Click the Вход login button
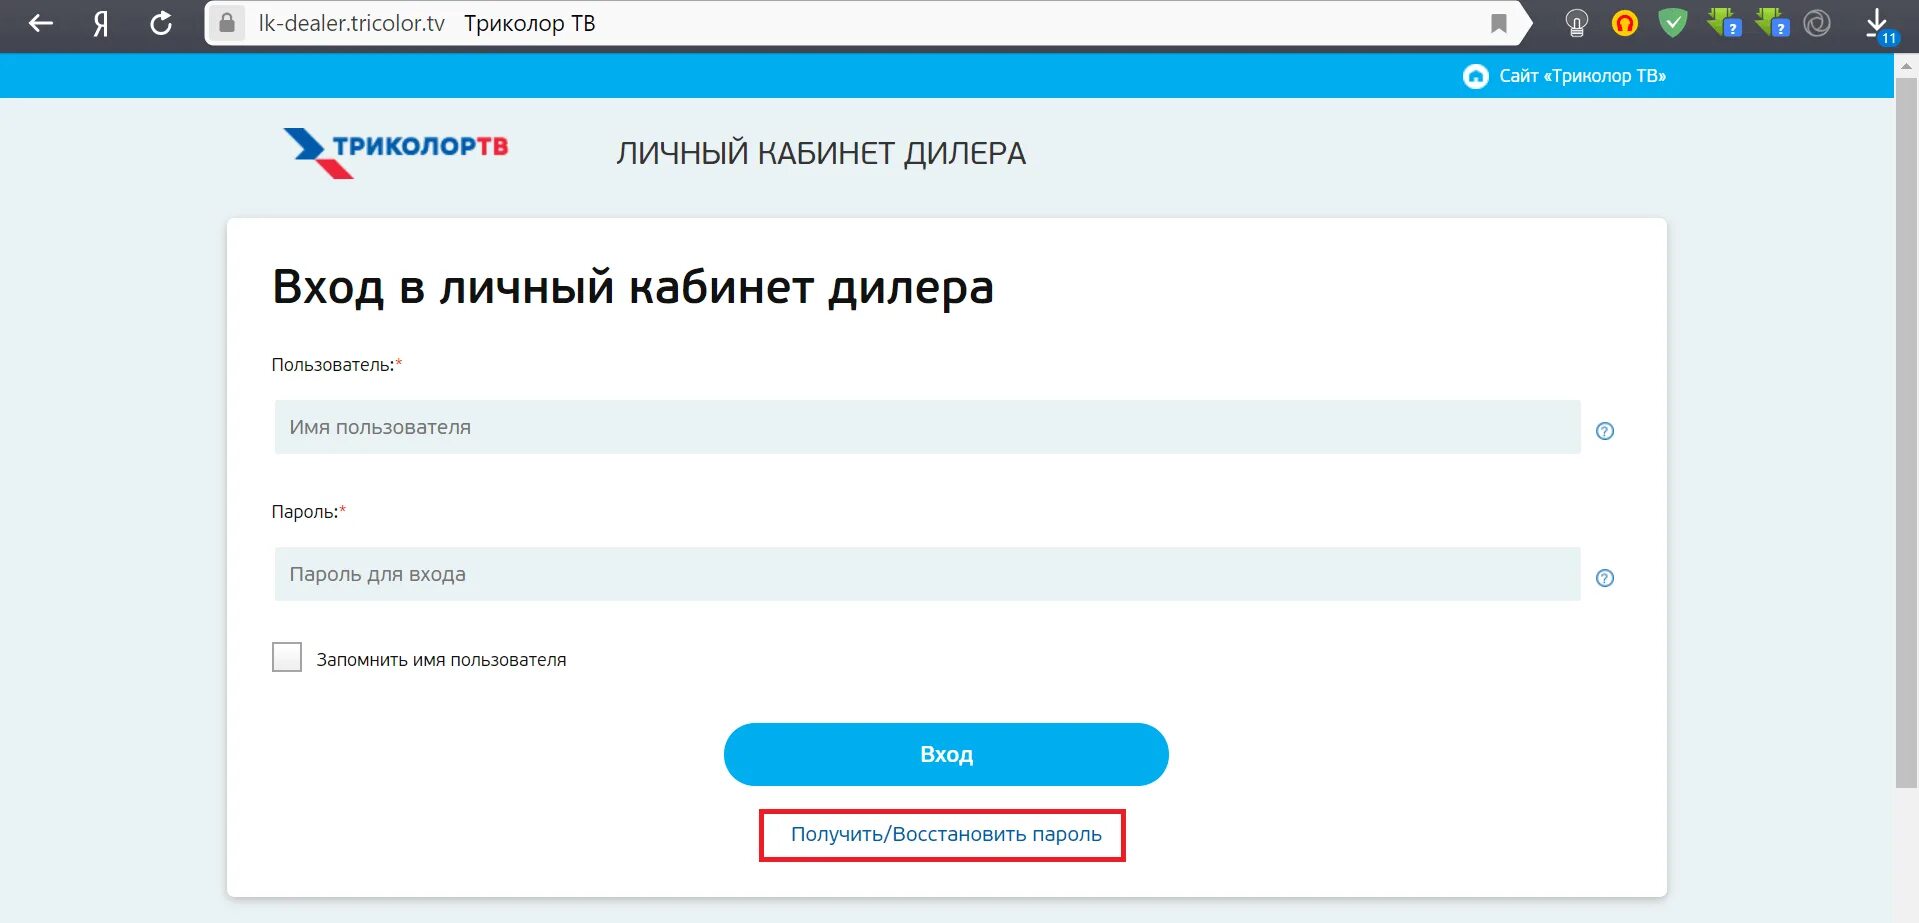The image size is (1919, 923). pyautogui.click(x=946, y=754)
